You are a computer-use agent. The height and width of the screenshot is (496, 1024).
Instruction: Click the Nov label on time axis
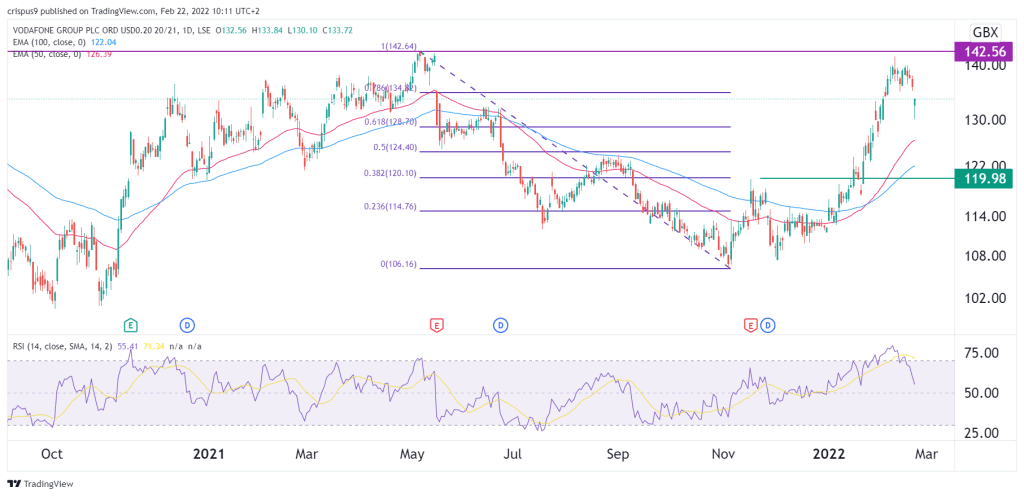[722, 454]
